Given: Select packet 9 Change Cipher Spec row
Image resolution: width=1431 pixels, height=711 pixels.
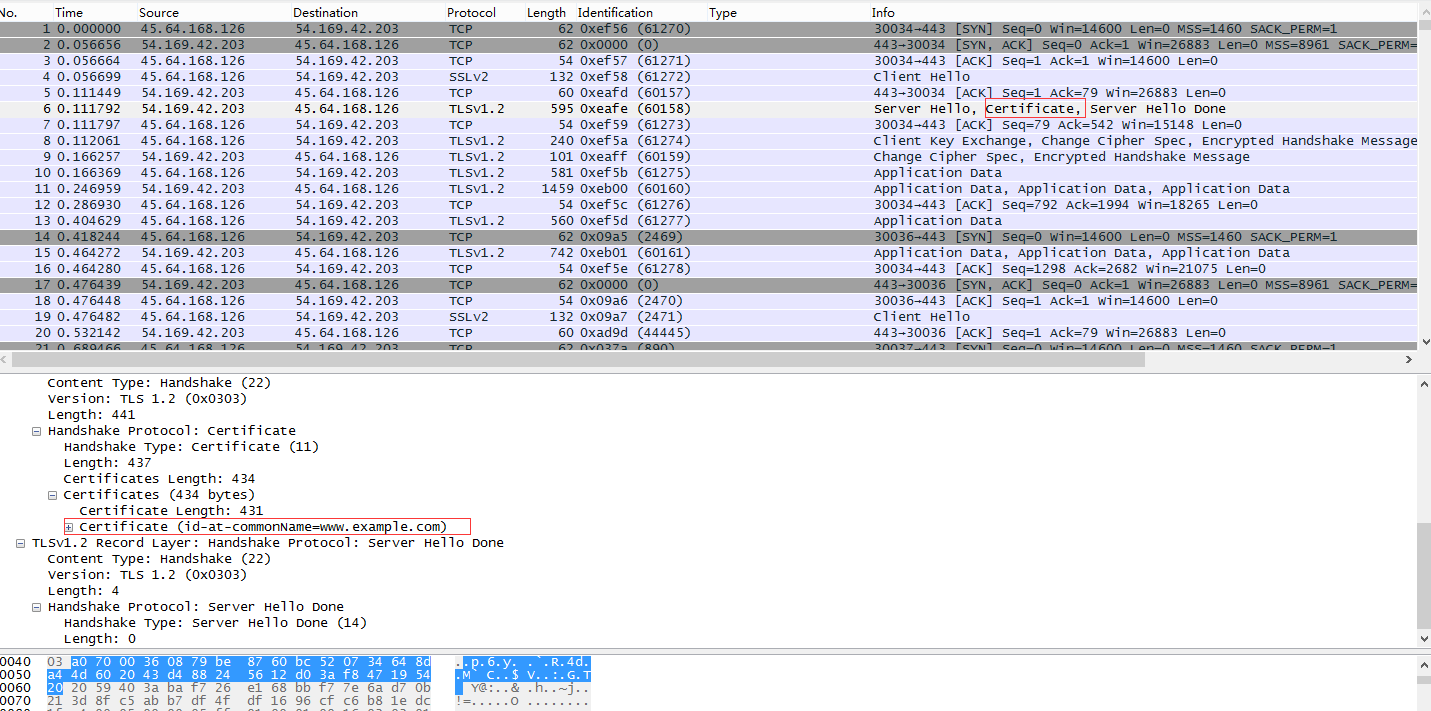Looking at the screenshot, I should [x=708, y=157].
